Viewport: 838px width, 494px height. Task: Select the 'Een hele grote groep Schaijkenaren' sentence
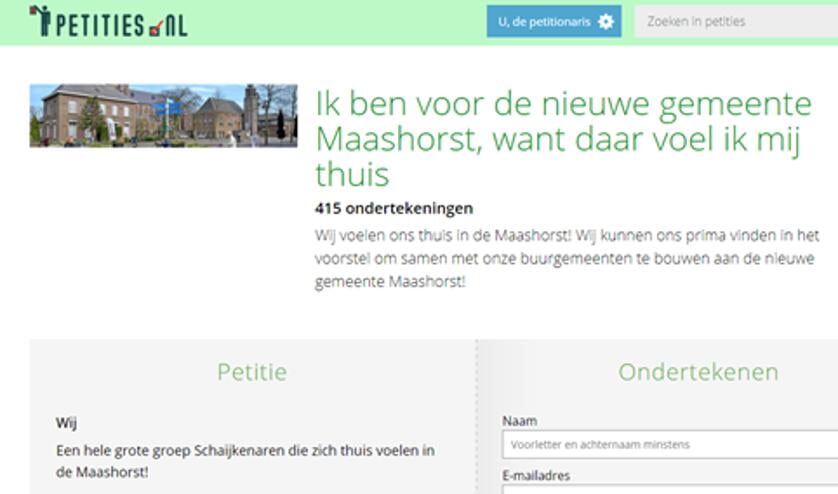pyautogui.click(x=245, y=461)
